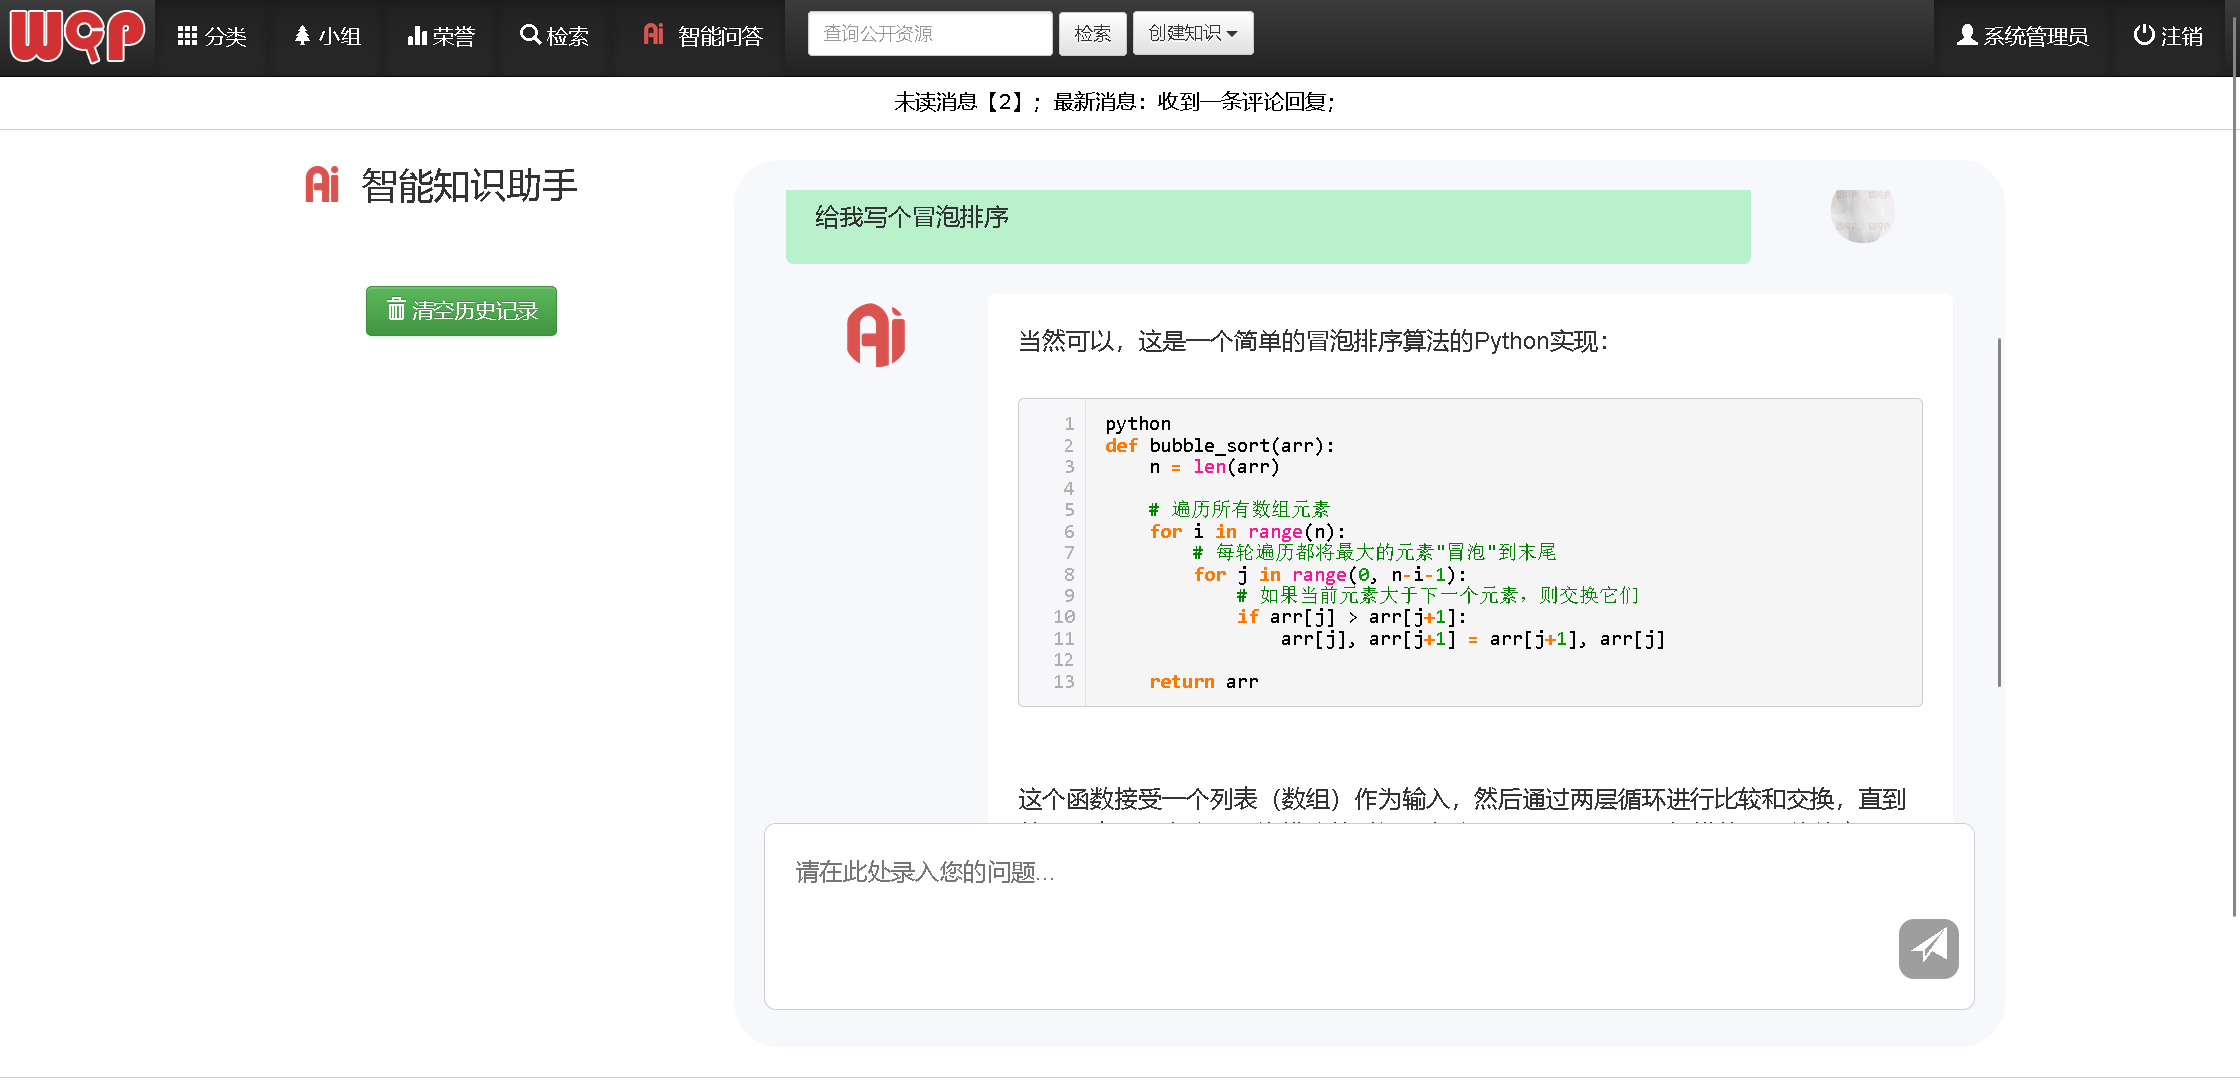
Task: Click the 清空历史记录 clear history button
Action: 461,311
